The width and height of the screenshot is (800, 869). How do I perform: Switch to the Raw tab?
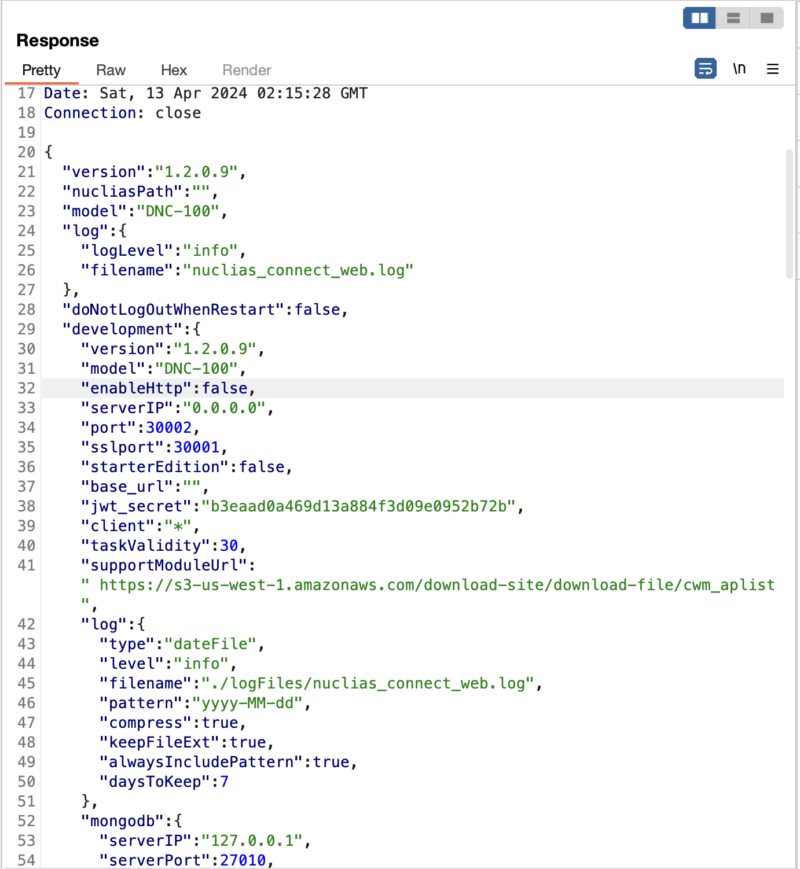tap(111, 70)
